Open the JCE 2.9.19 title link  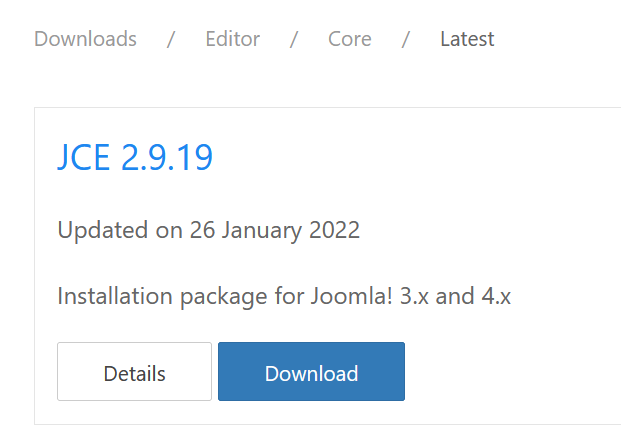[x=135, y=158]
